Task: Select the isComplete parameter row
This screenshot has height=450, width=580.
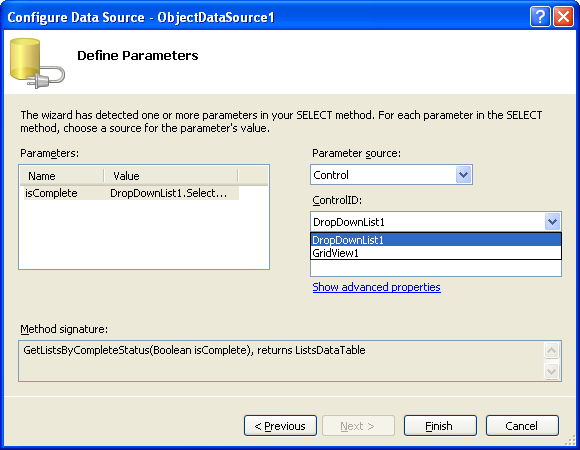Action: pos(131,193)
